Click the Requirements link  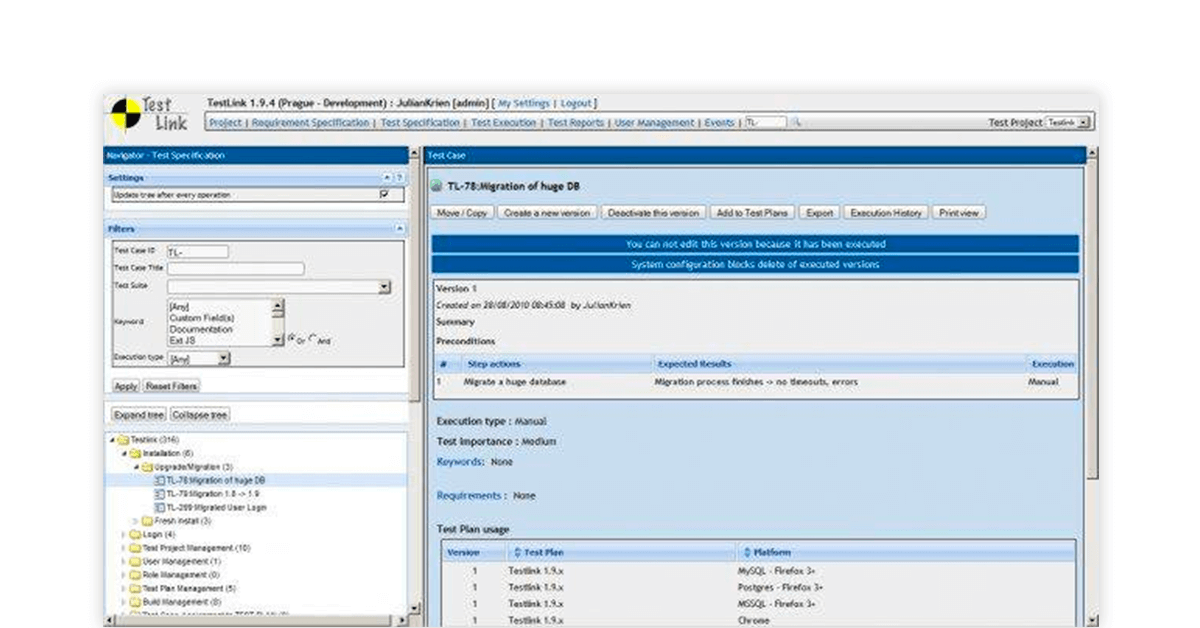click(x=468, y=496)
